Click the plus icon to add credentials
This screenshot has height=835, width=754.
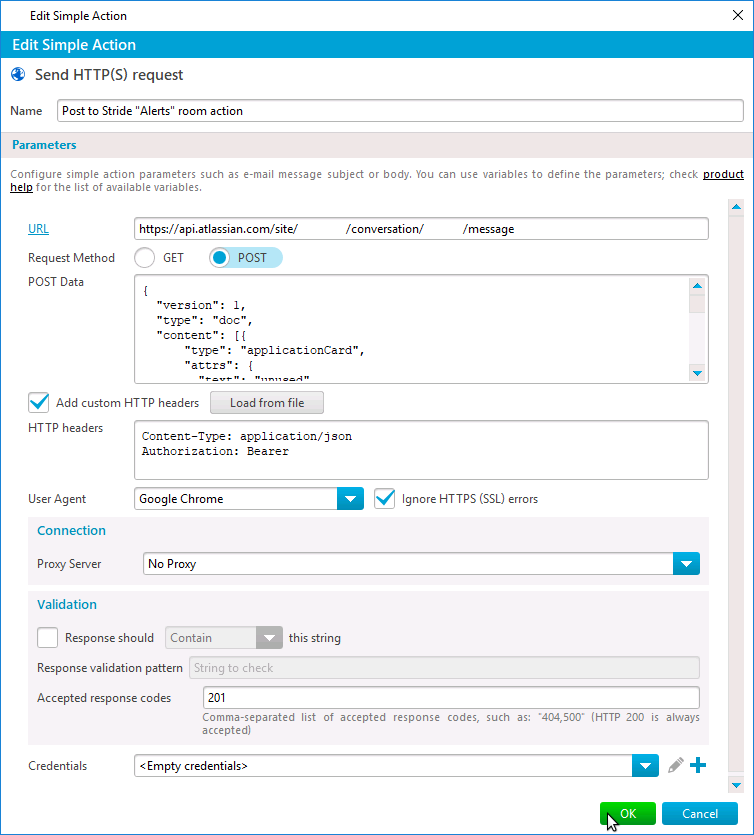pyautogui.click(x=698, y=766)
